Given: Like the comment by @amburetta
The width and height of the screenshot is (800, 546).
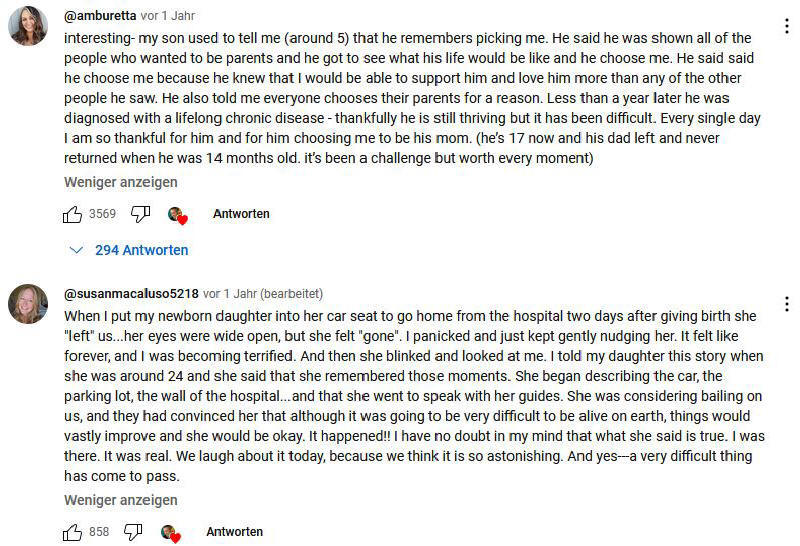Looking at the screenshot, I should point(73,214).
